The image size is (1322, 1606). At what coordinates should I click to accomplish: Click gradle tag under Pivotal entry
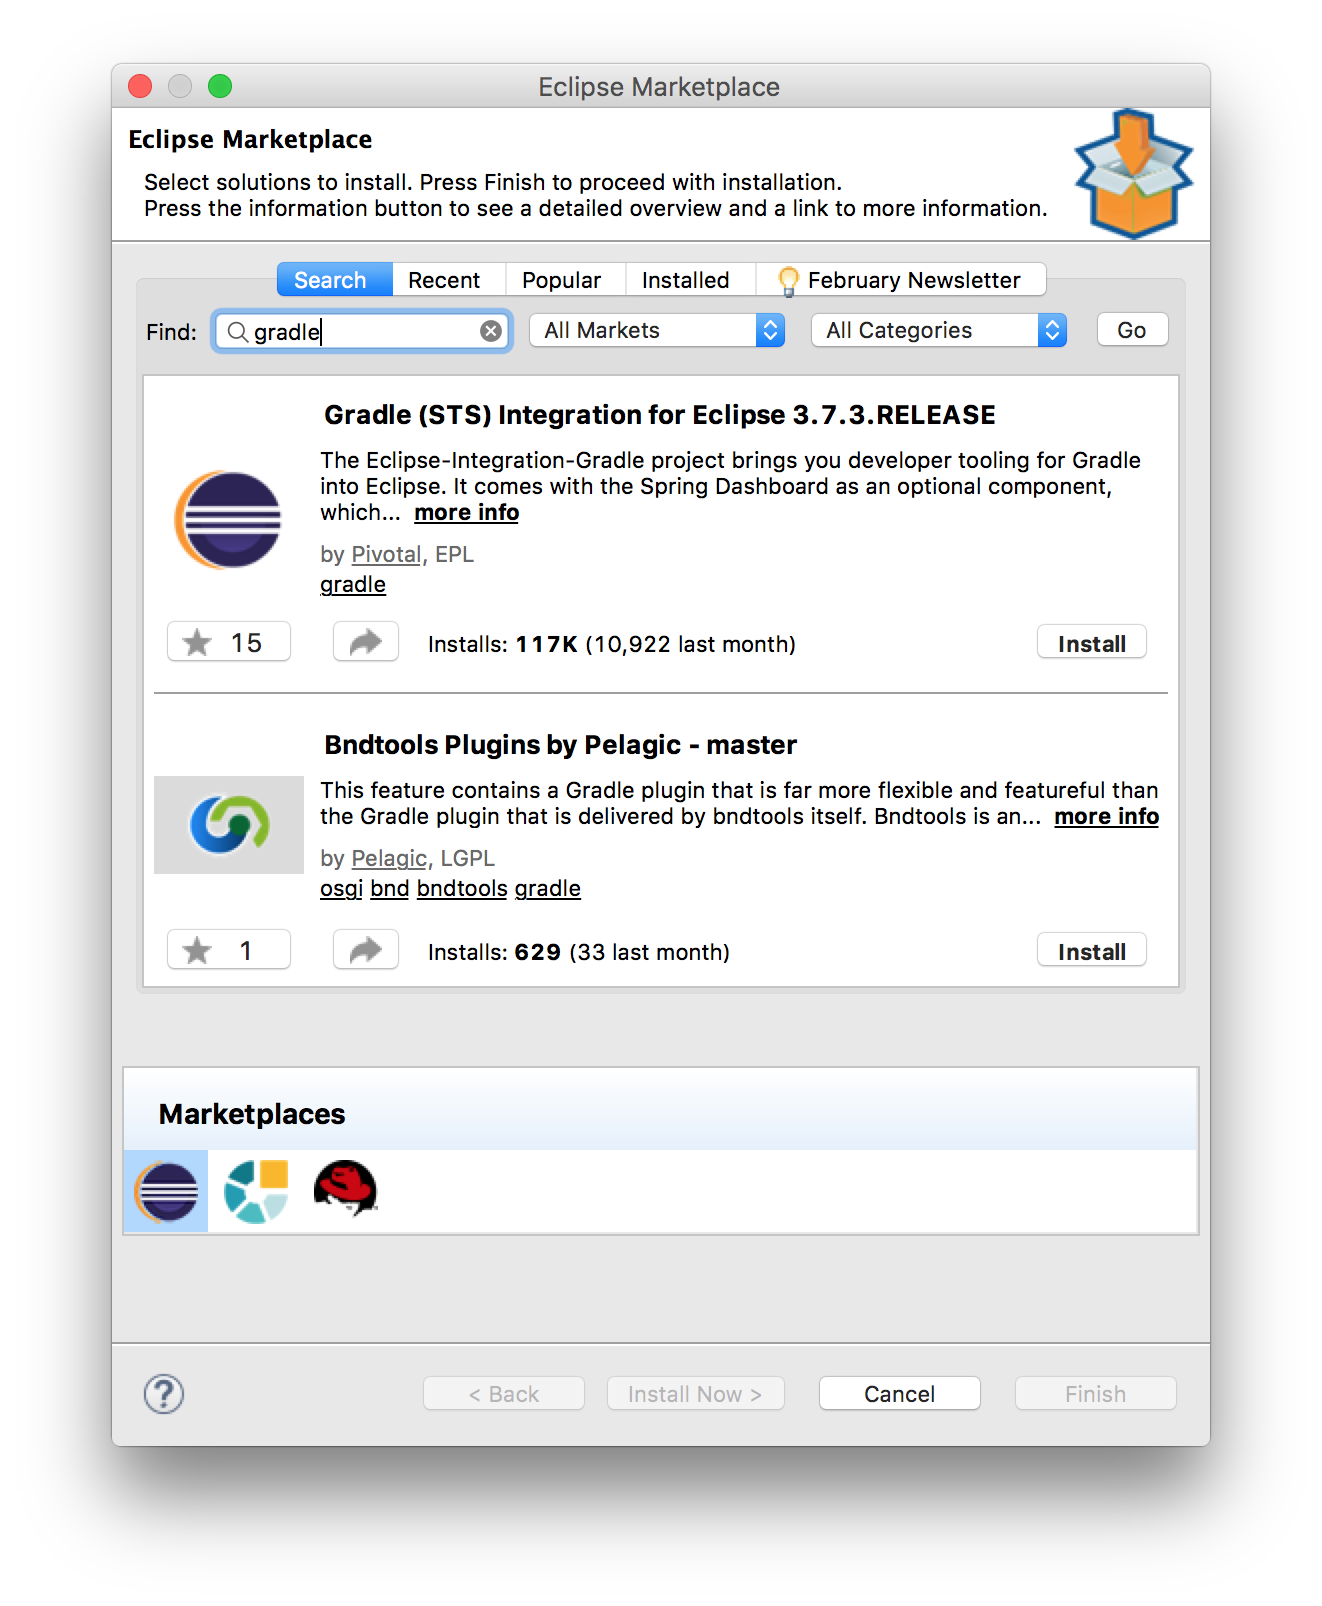tap(353, 585)
